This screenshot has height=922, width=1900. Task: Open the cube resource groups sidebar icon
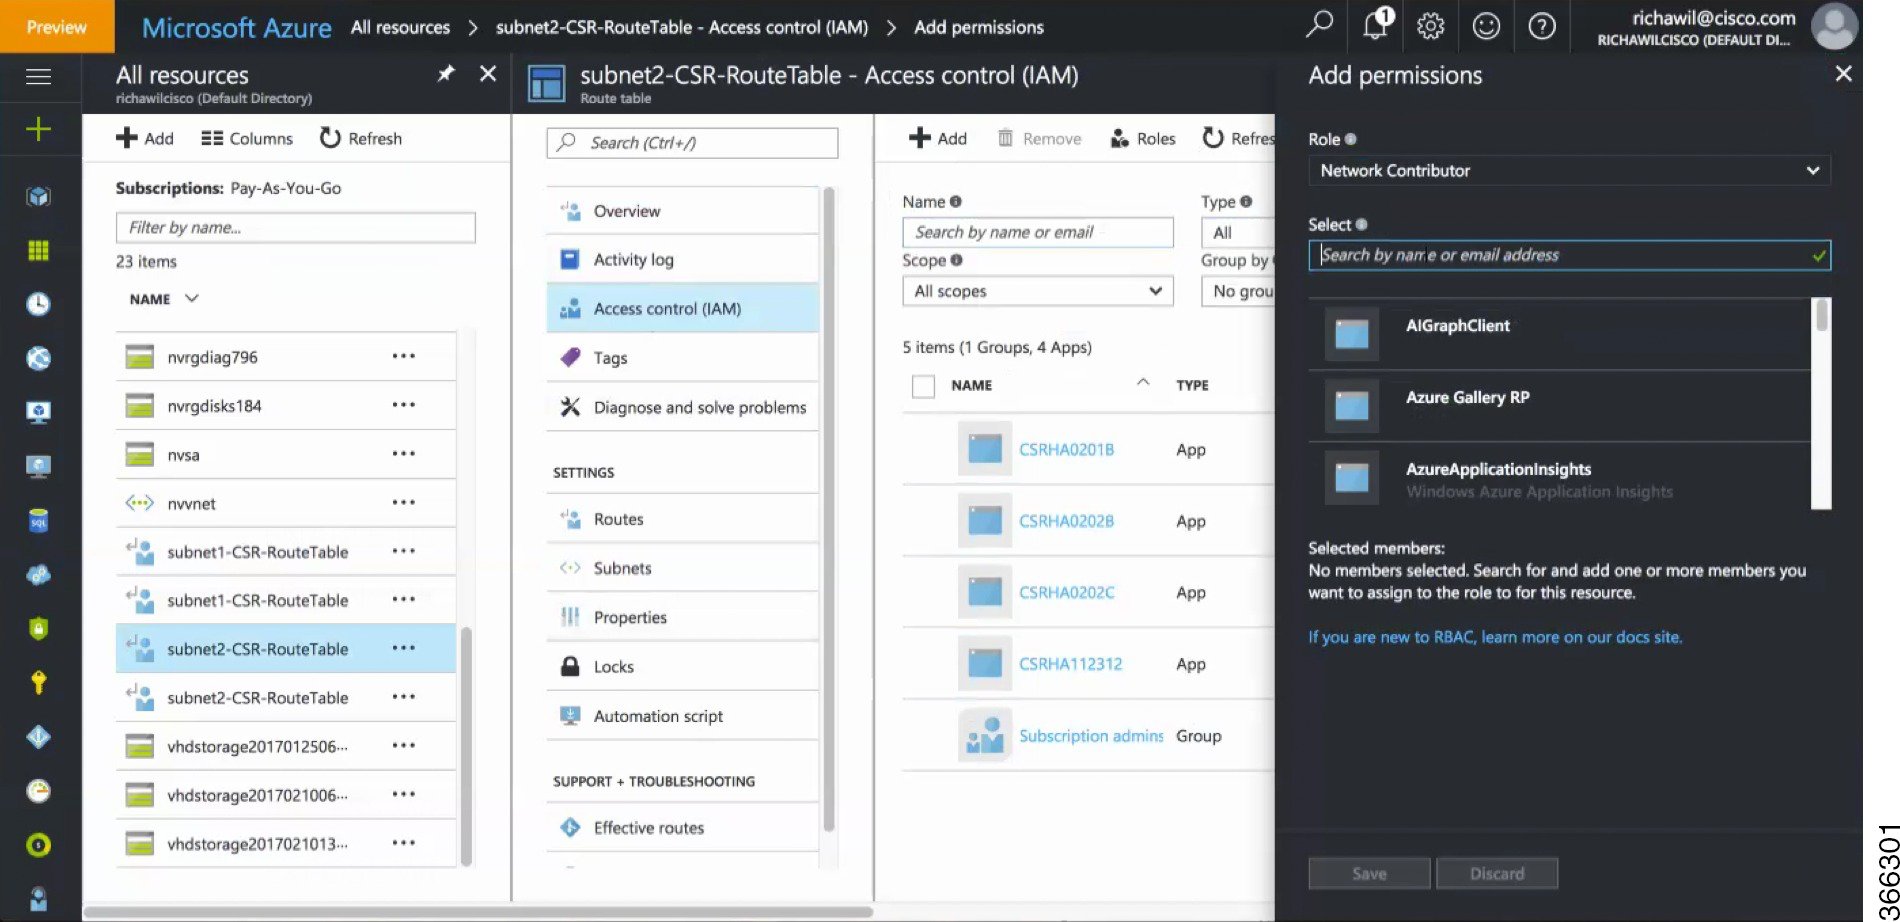point(38,196)
